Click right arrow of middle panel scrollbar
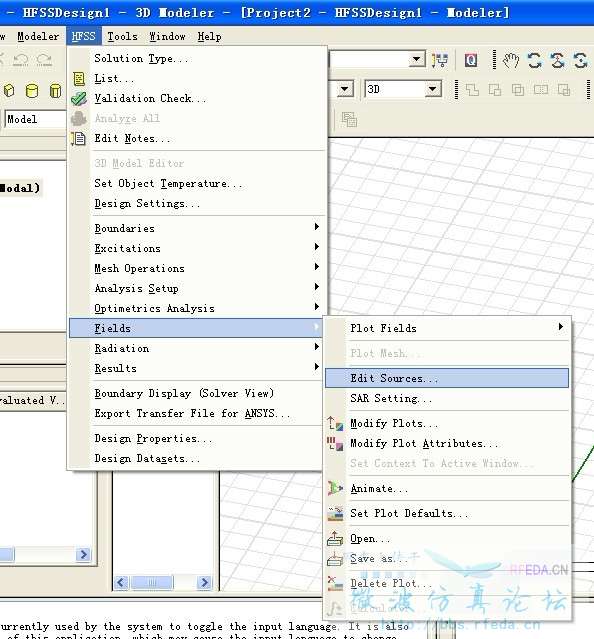The height and width of the screenshot is (639, 594). click(204, 583)
